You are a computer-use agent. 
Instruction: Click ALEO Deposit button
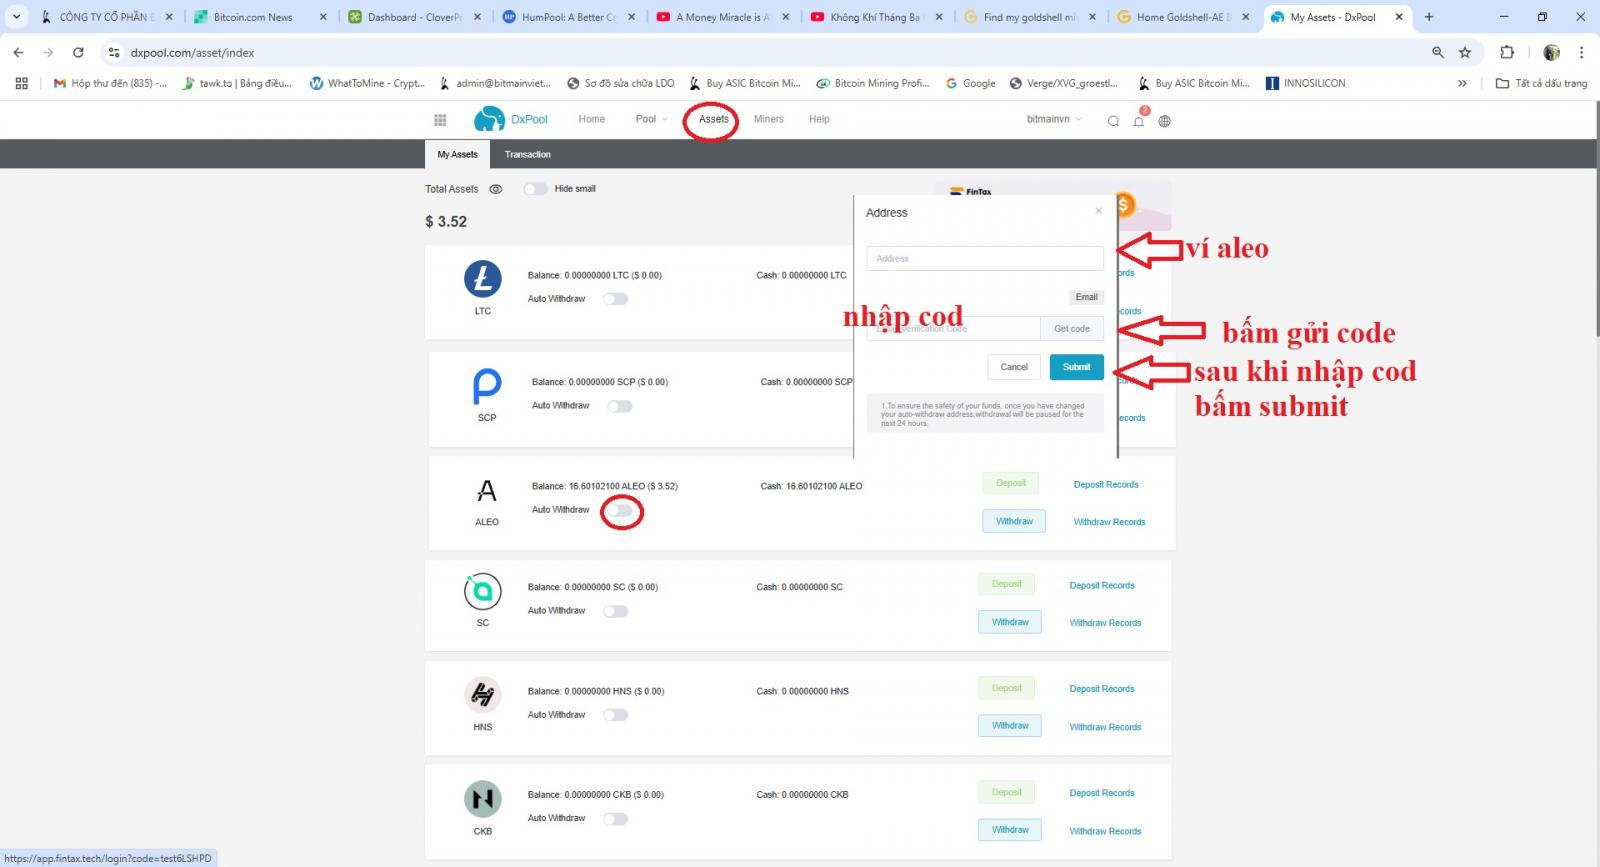[1011, 483]
